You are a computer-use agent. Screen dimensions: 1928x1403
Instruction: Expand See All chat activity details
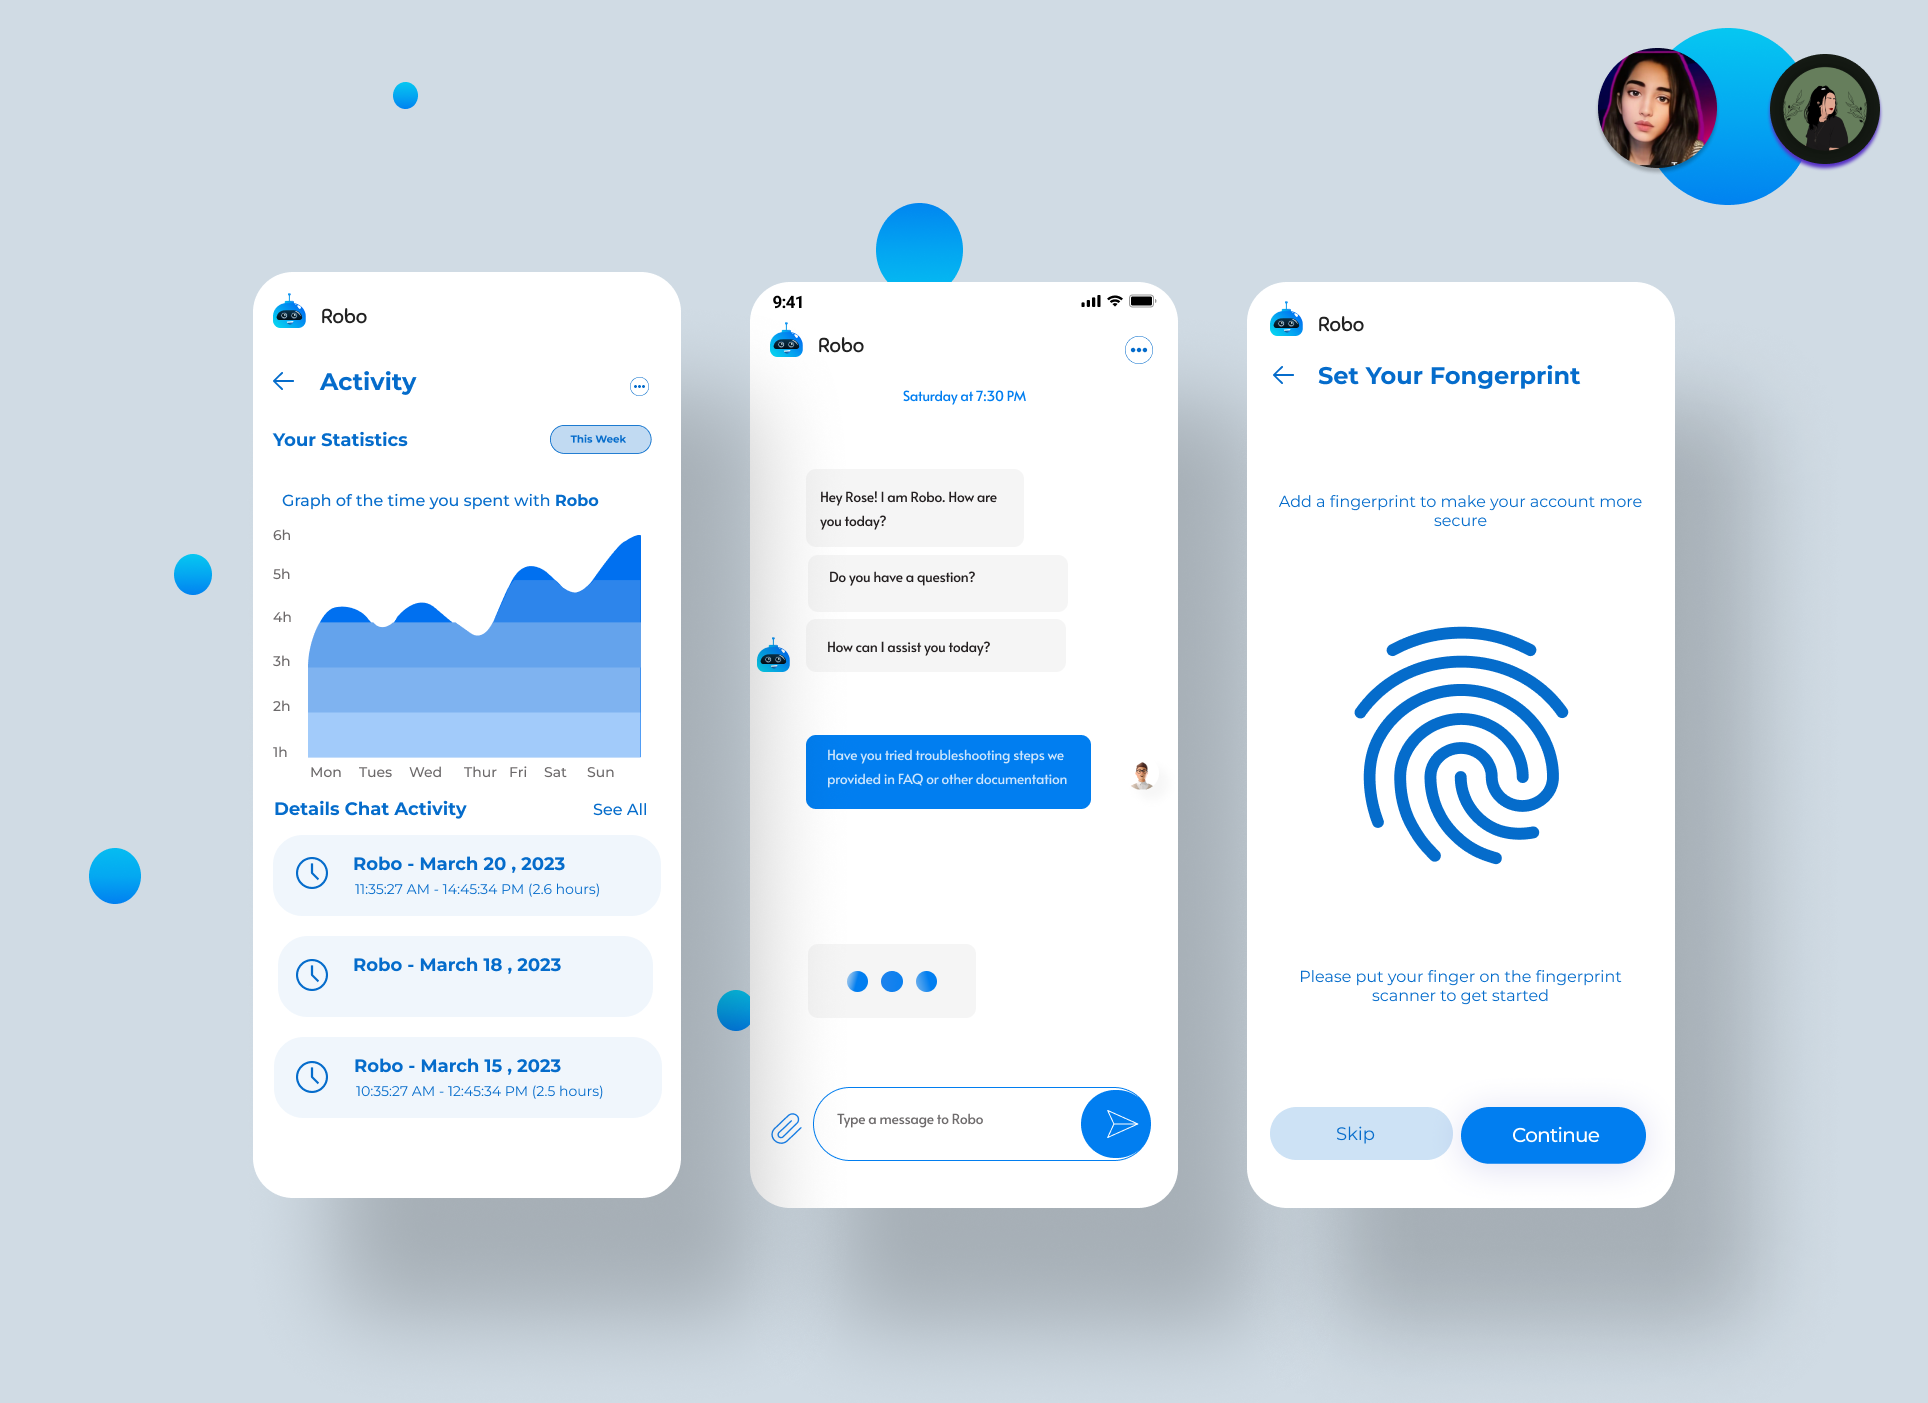(x=620, y=809)
